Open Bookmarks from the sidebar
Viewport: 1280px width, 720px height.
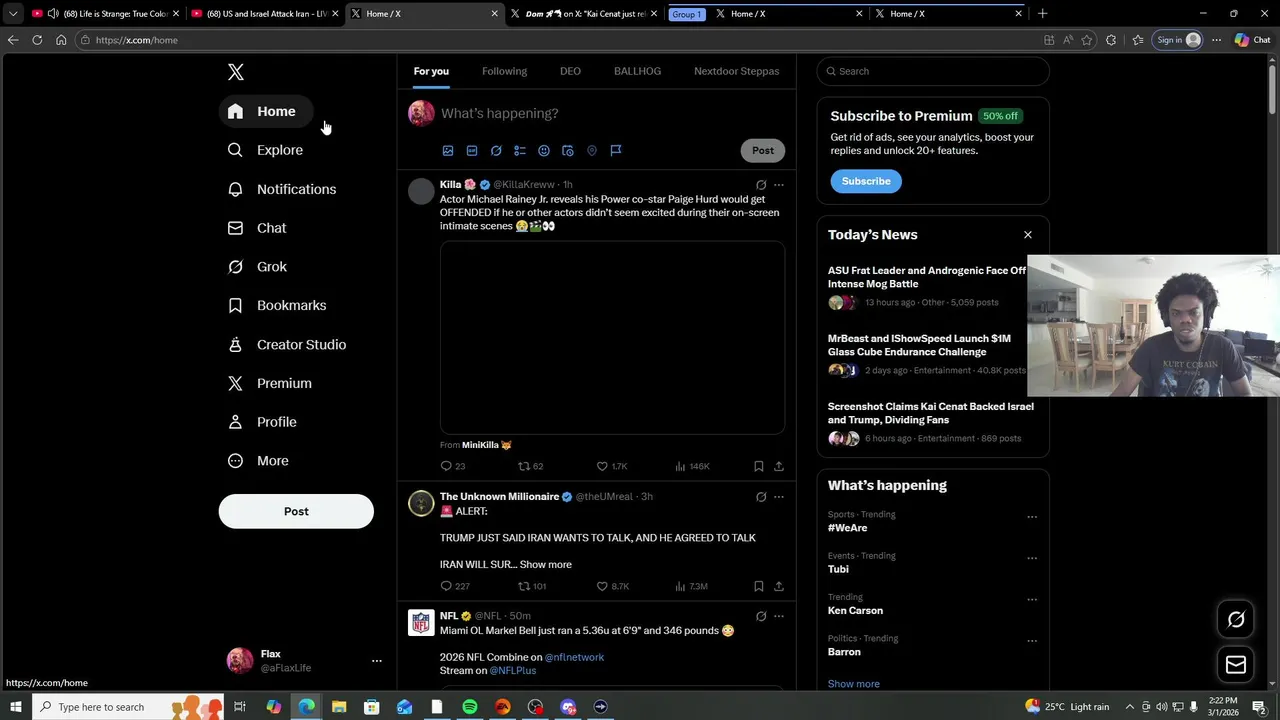coord(278,305)
